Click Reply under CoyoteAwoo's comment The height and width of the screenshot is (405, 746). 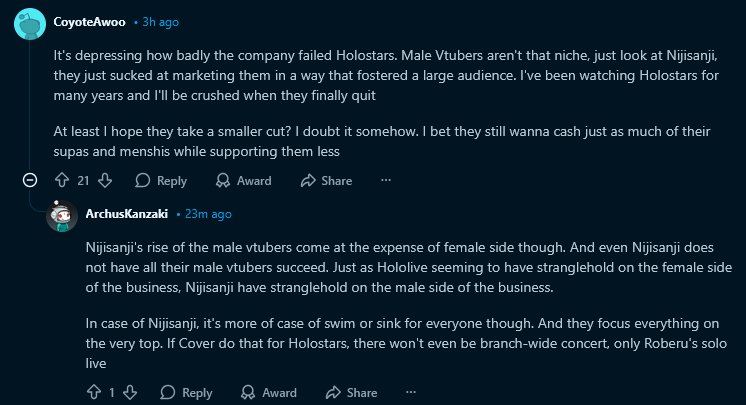tap(161, 180)
